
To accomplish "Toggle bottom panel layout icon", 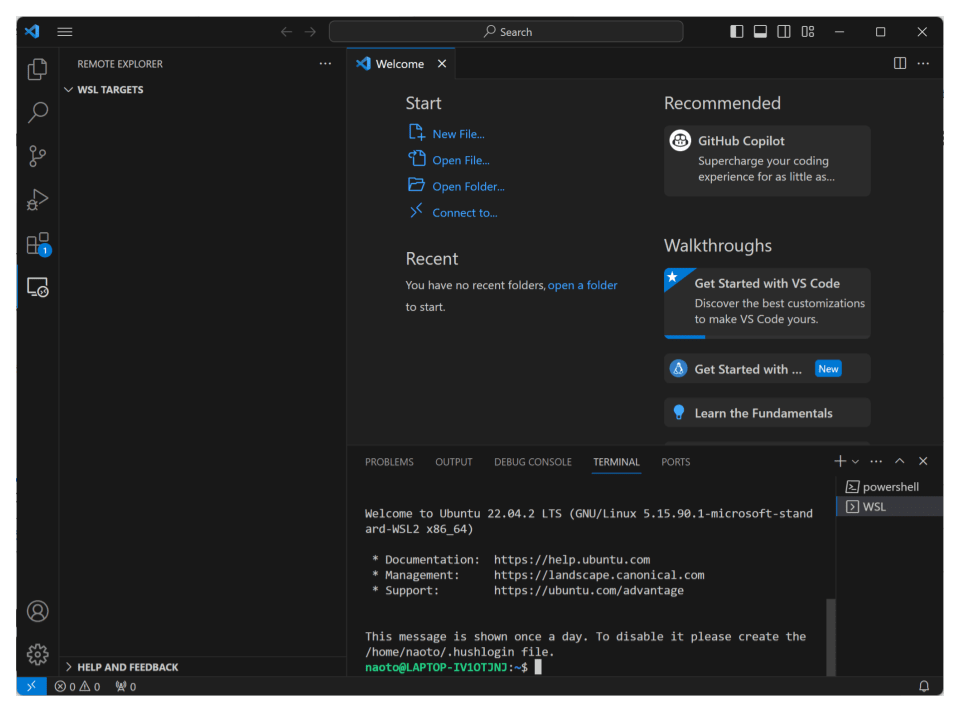I will [760, 32].
